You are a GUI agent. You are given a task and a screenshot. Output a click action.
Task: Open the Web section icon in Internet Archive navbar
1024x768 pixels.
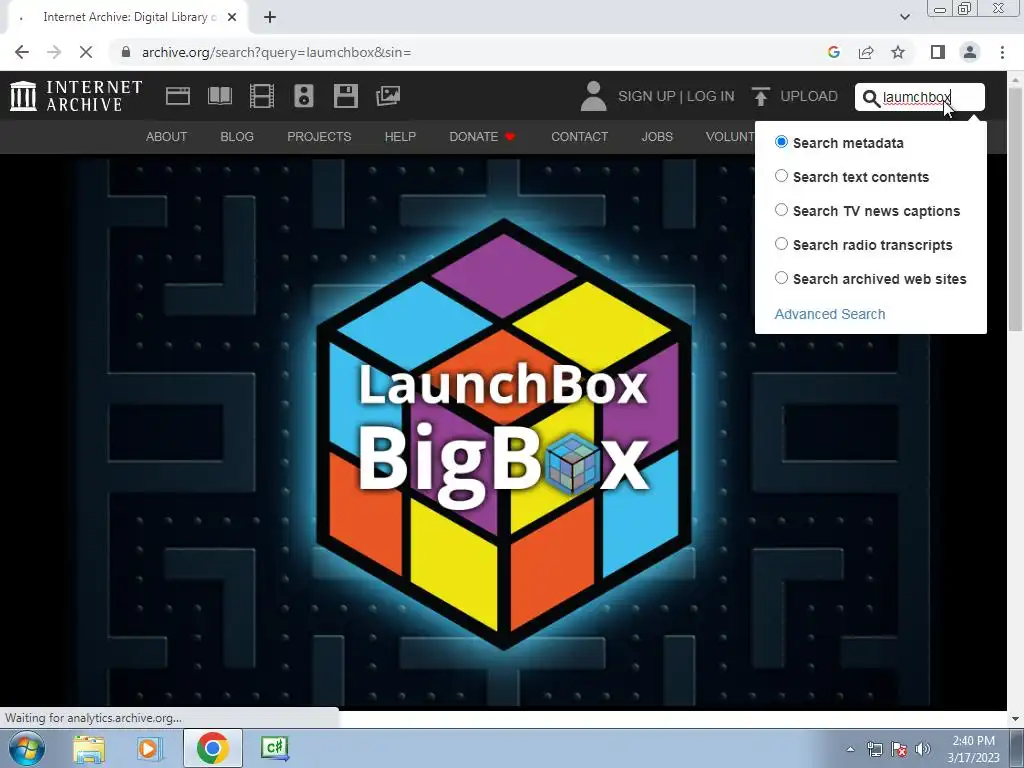178,96
